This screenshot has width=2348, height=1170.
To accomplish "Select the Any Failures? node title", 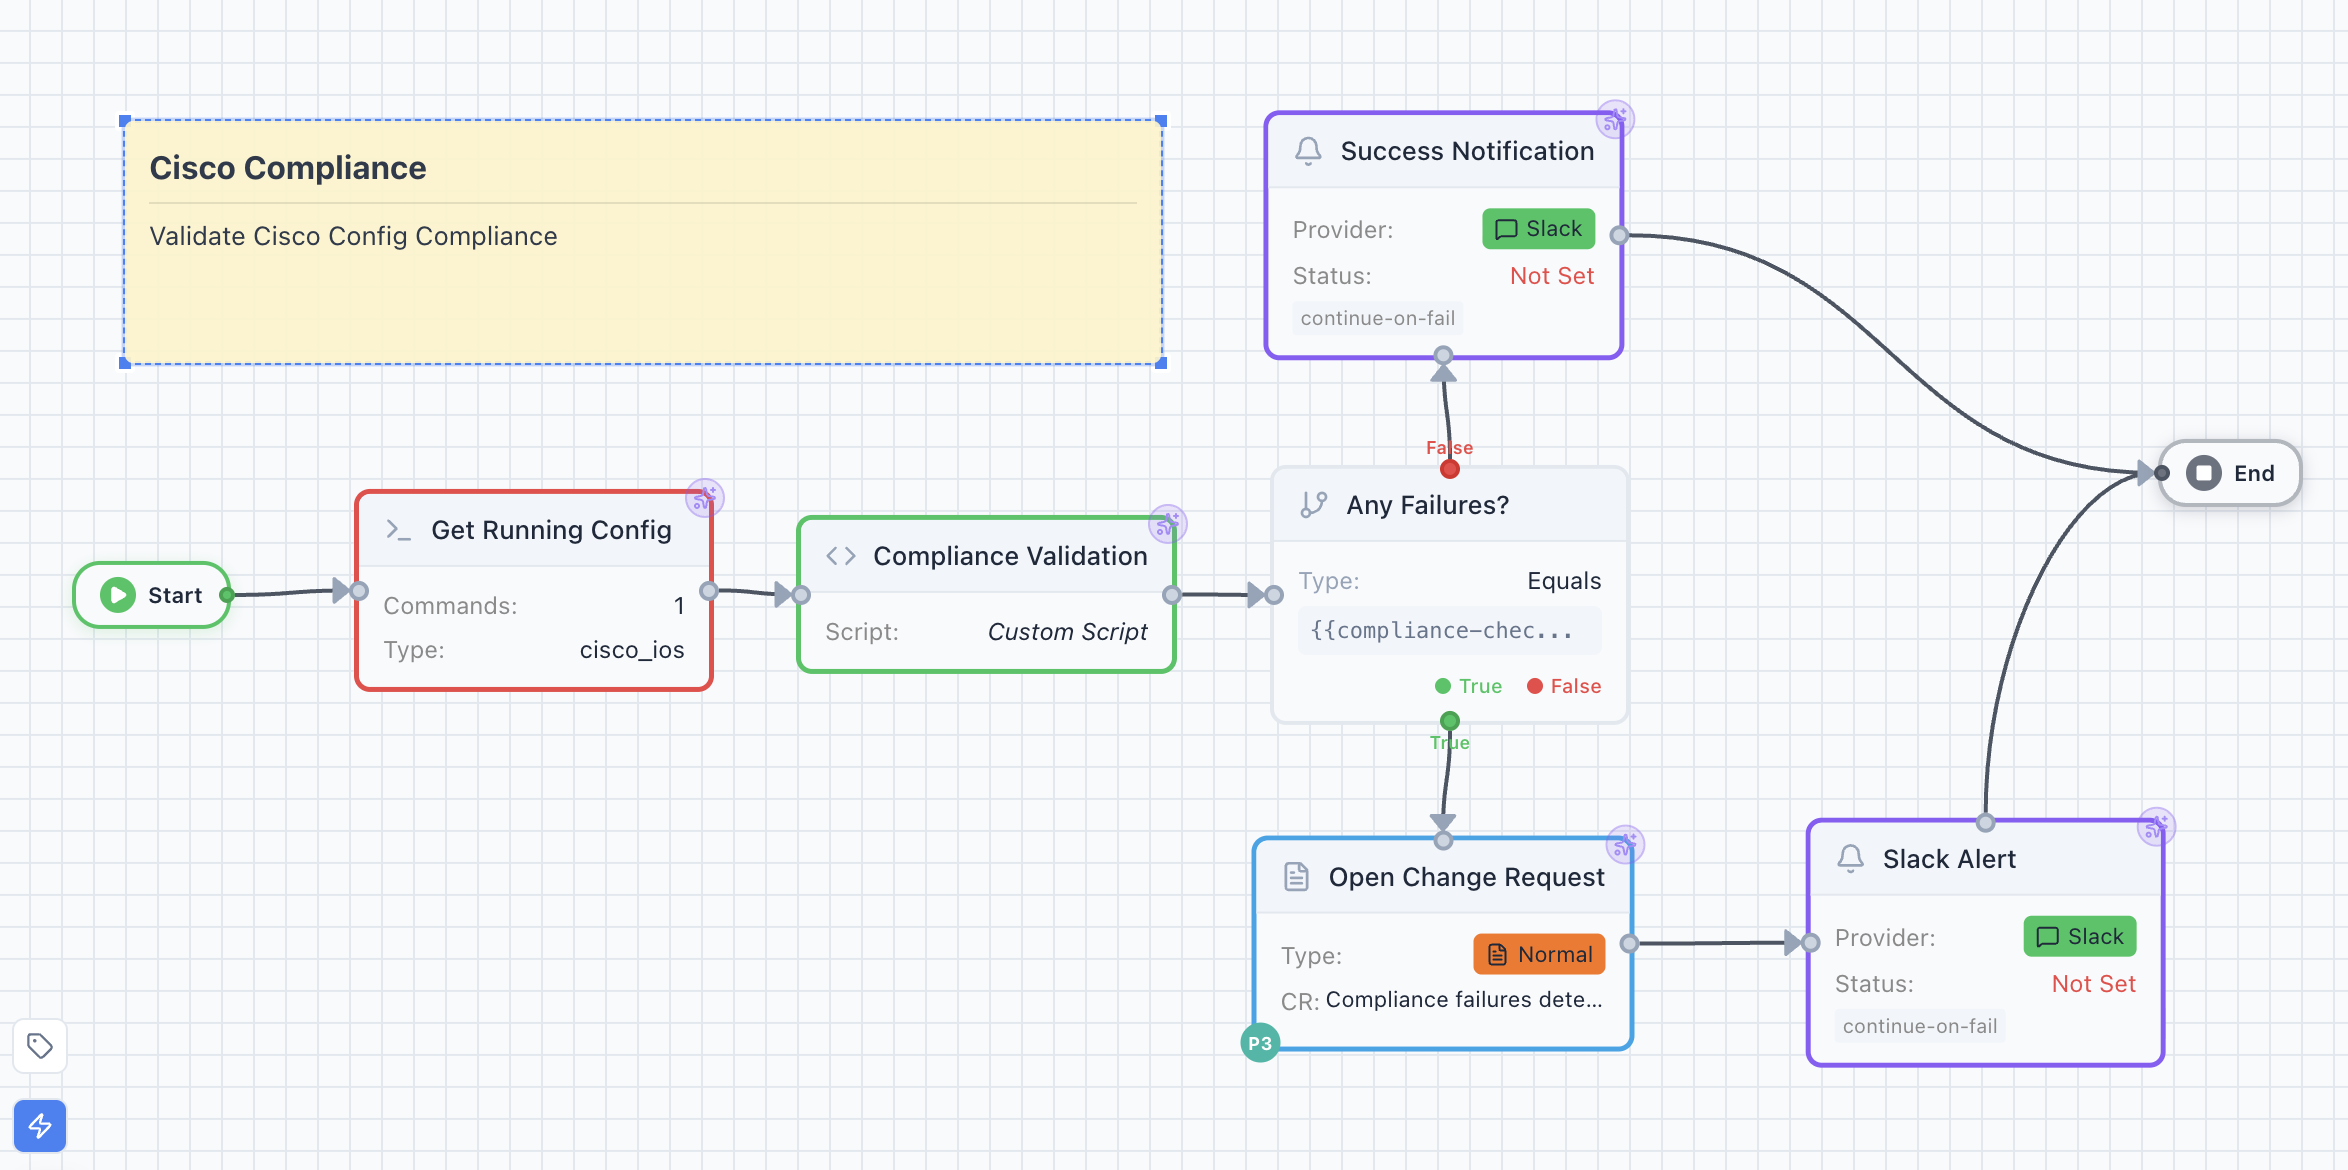I will tap(1428, 505).
